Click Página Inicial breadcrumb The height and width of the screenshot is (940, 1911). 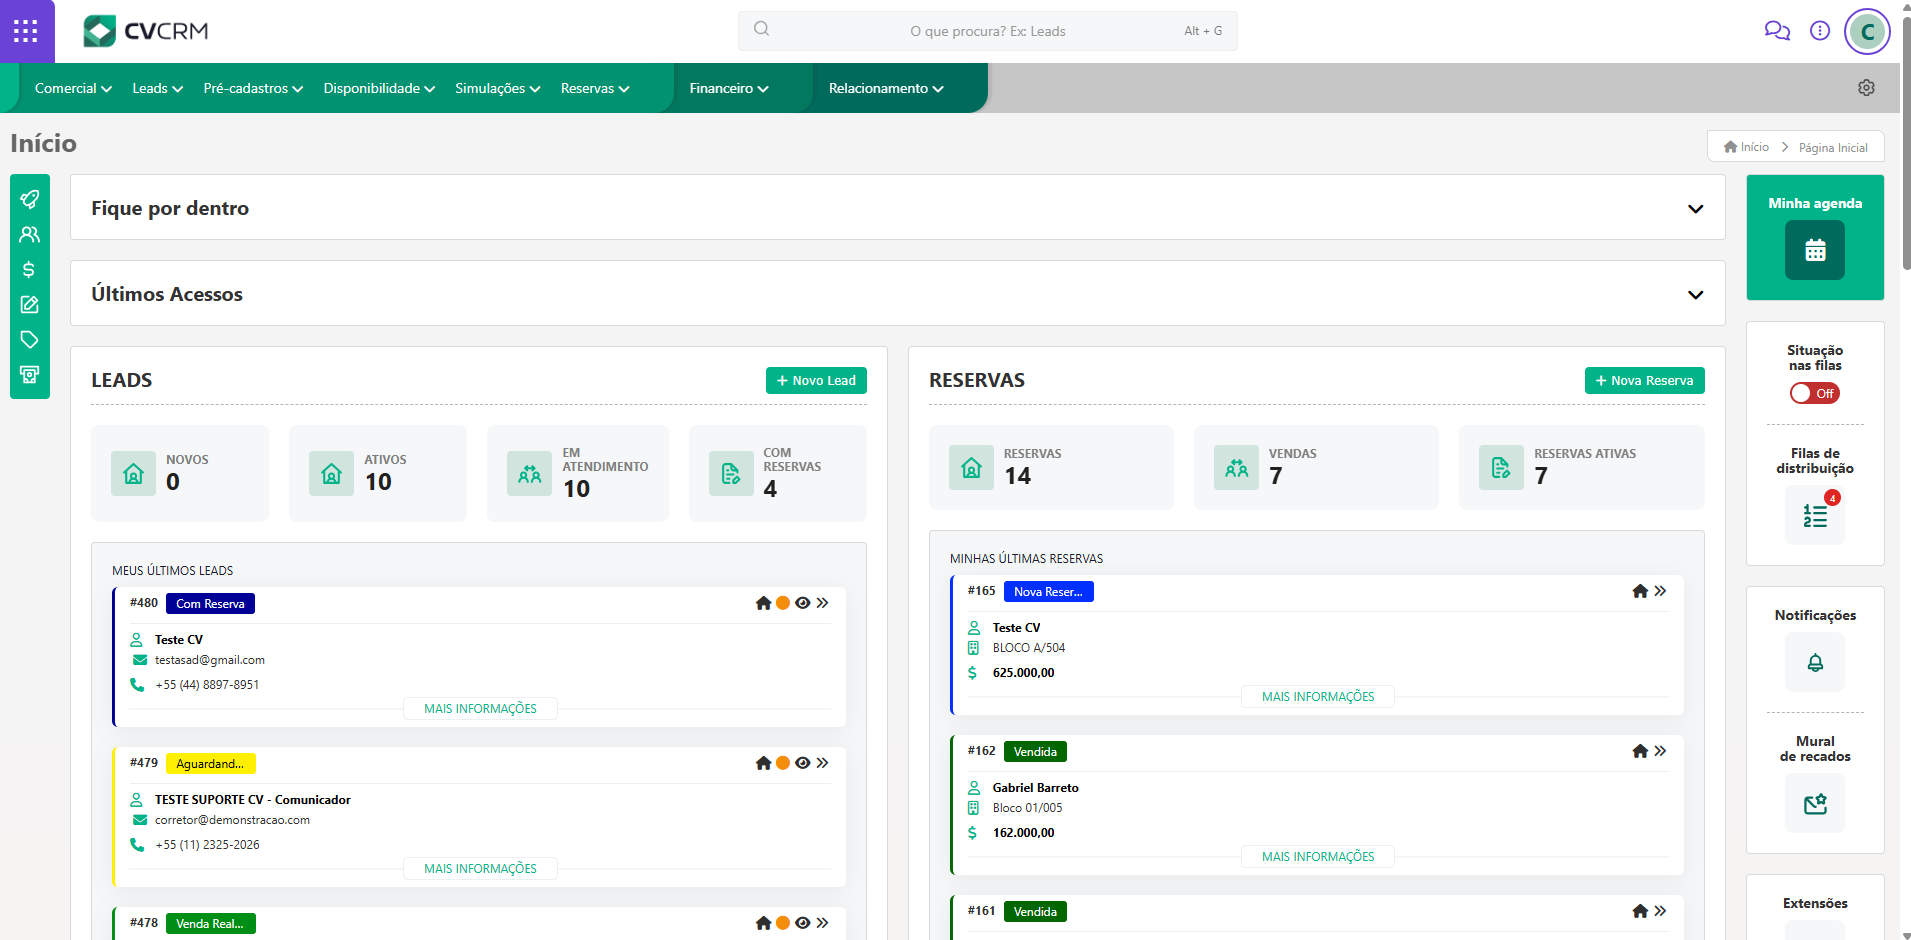click(x=1833, y=147)
